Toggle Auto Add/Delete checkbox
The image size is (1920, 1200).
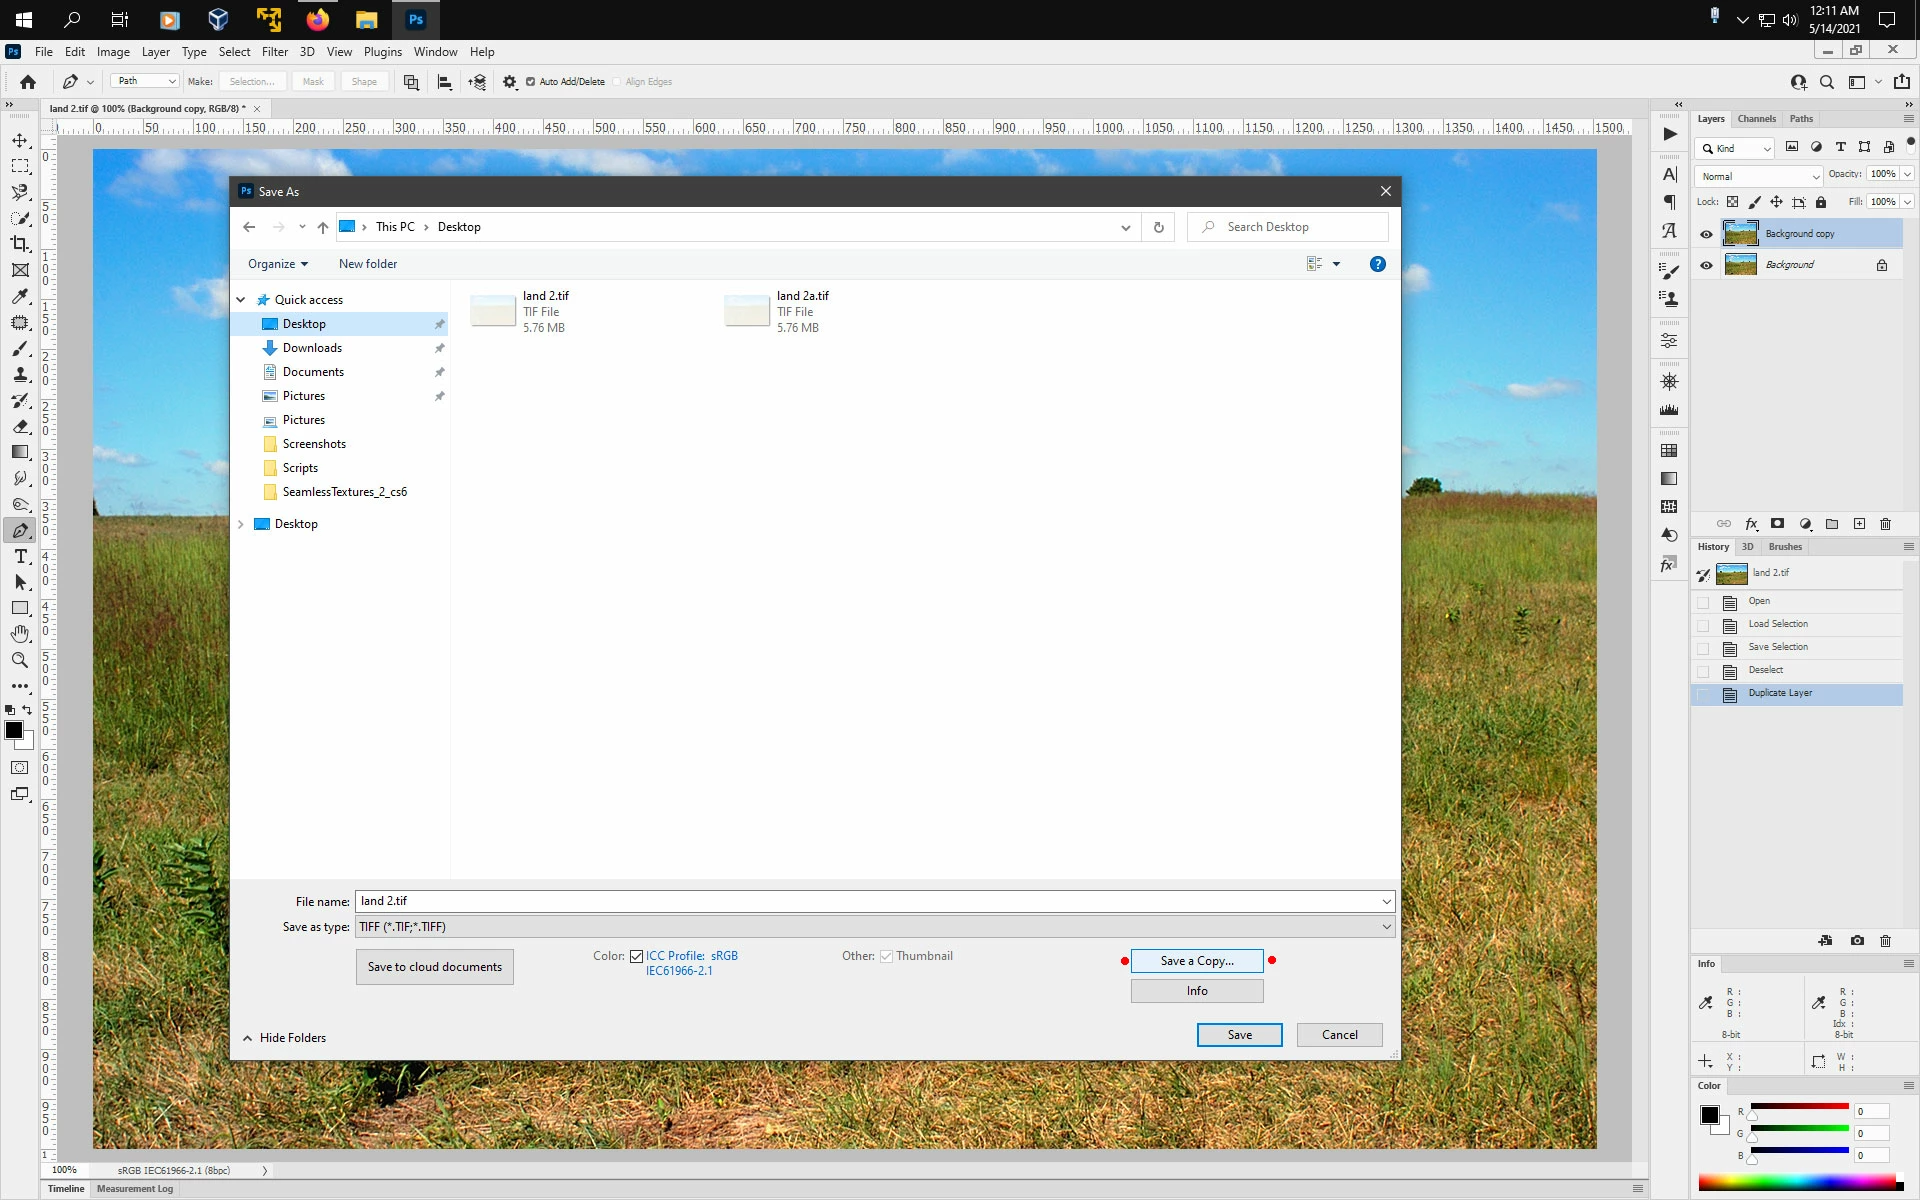click(x=531, y=82)
